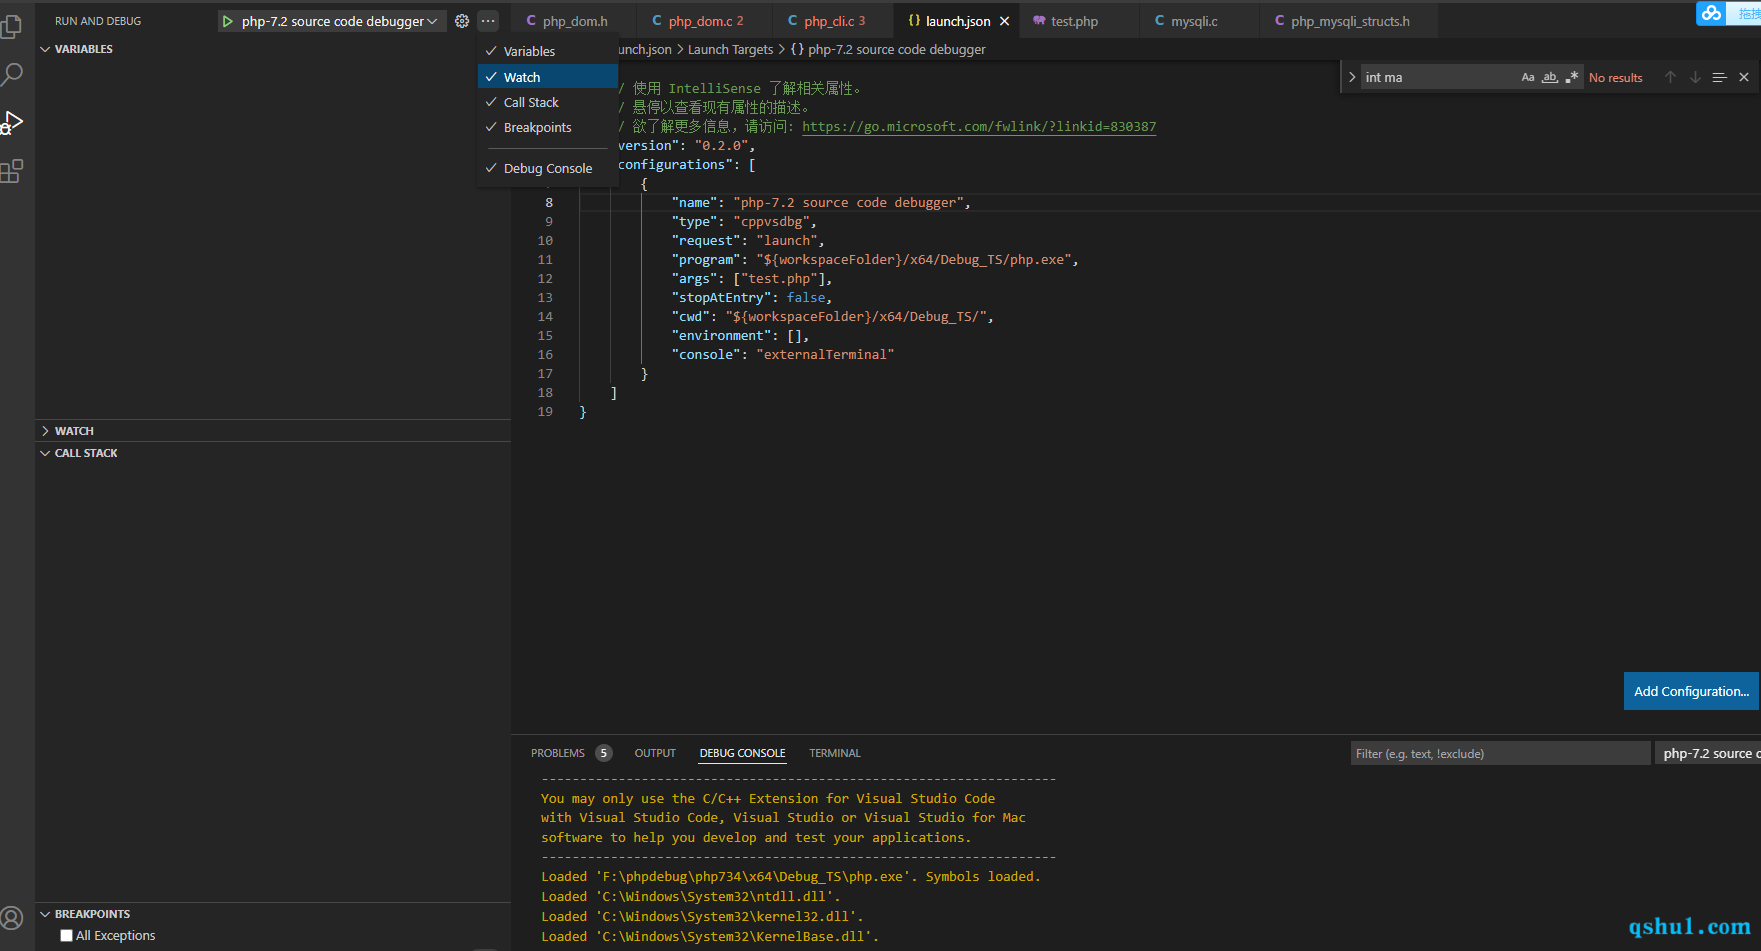Toggle the Debug Console menu entry
Viewport: 1761px width, 951px height.
548,168
